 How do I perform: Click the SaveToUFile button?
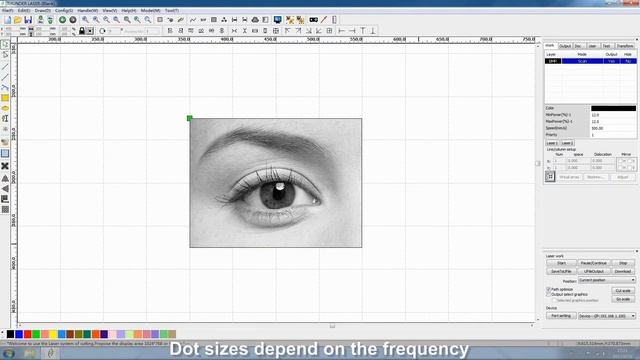pyautogui.click(x=561, y=271)
